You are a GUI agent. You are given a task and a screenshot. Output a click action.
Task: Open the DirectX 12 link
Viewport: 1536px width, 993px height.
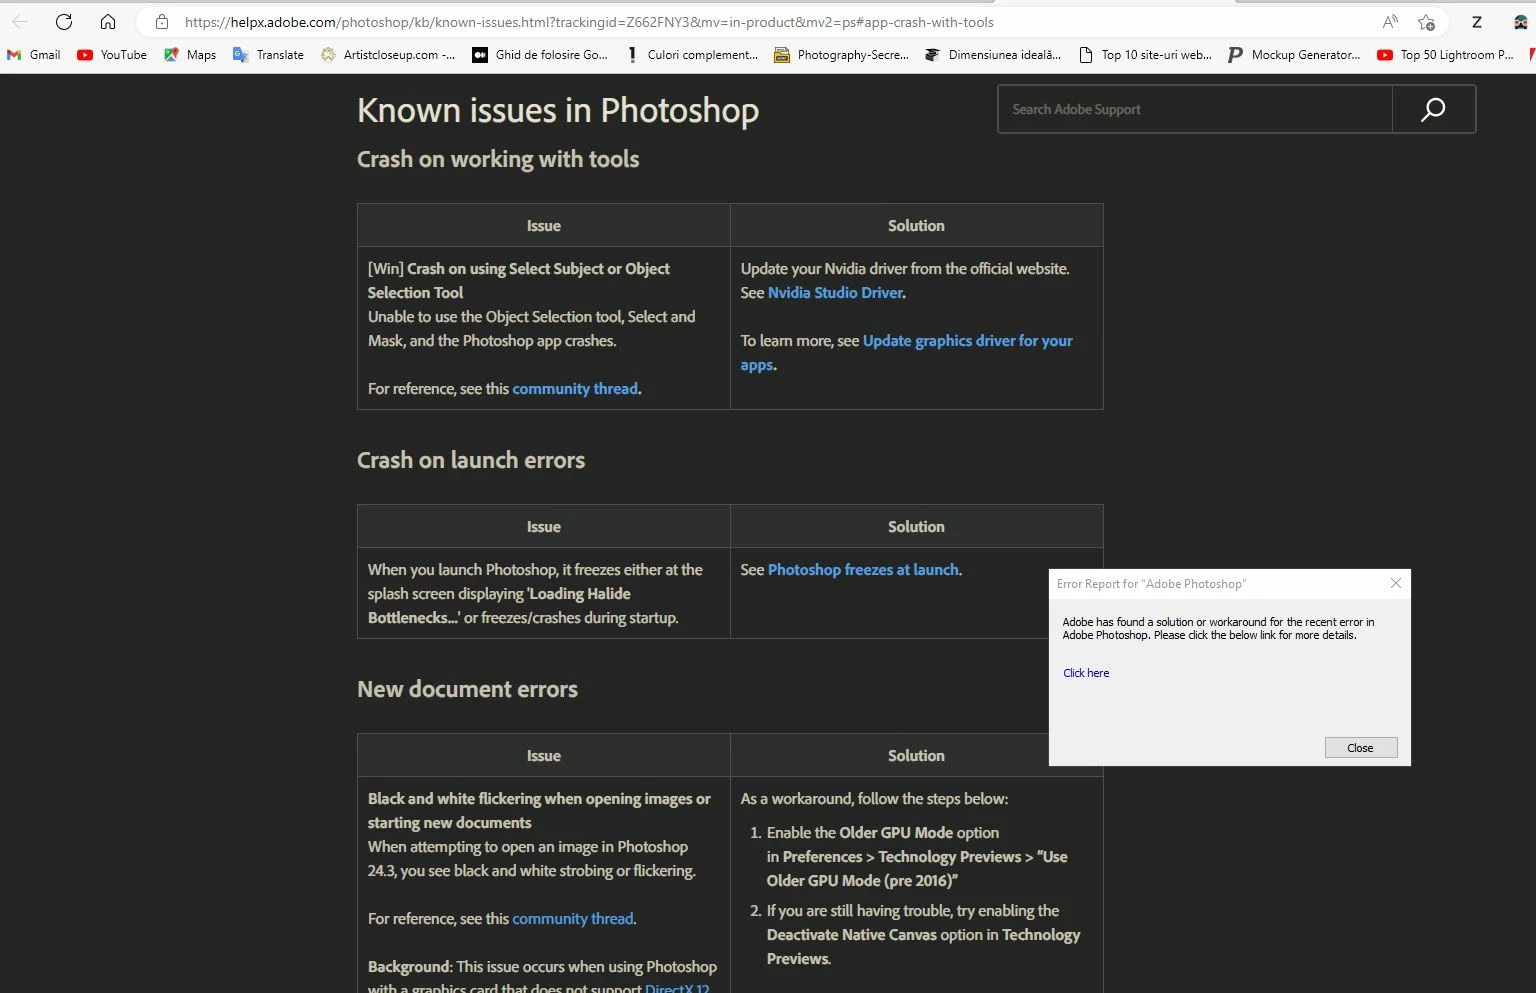tap(677, 988)
